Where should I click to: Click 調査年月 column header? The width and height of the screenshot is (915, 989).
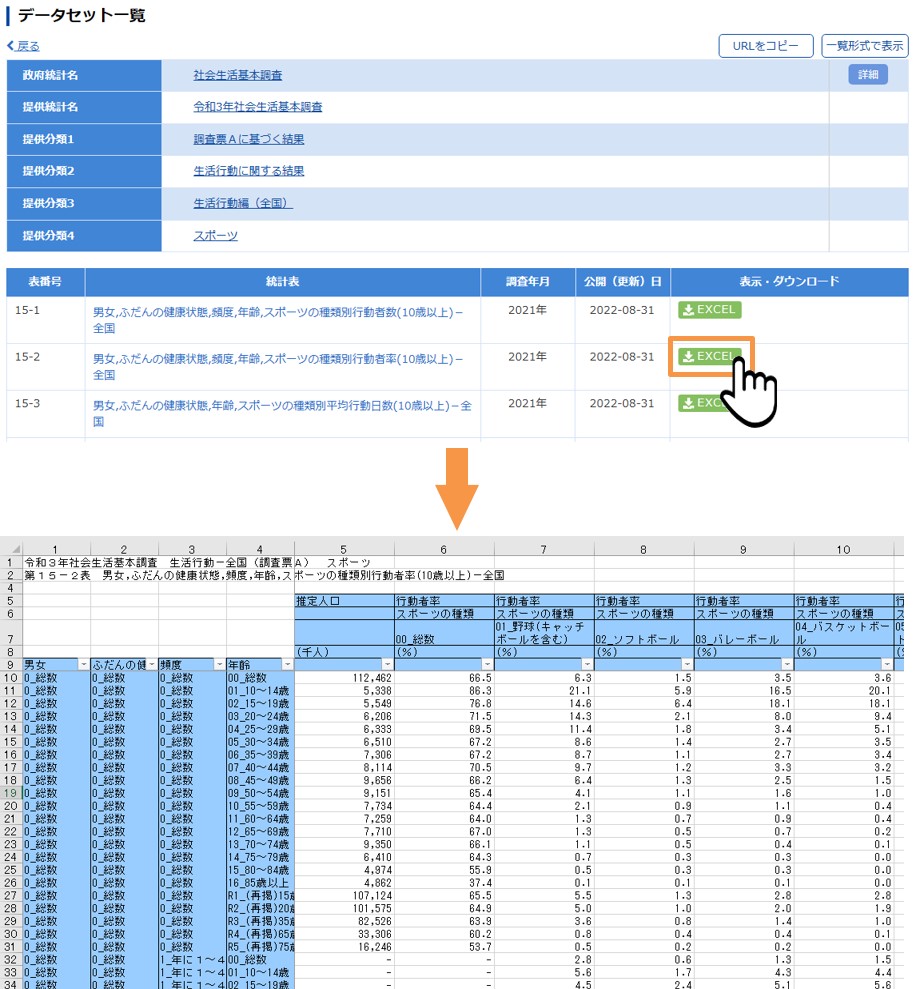coord(528,281)
